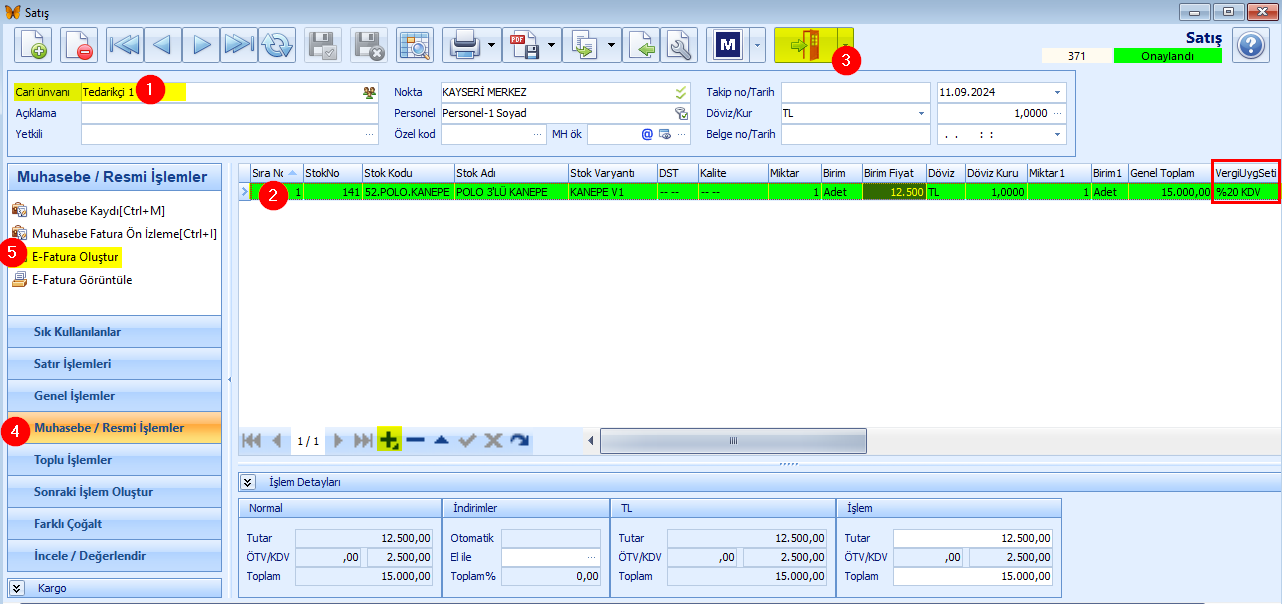Go to the previous record in top toolbar
Viewport: 1282px width, 604px height.
162,45
